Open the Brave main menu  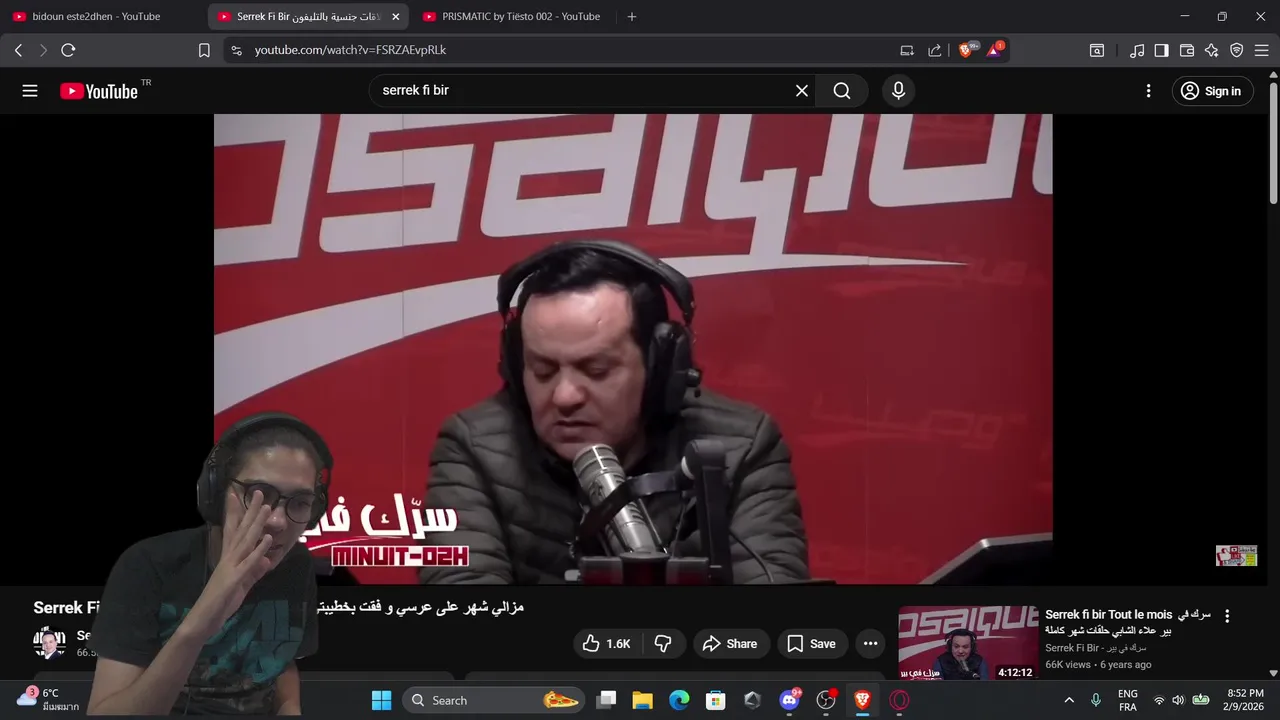coord(1262,50)
